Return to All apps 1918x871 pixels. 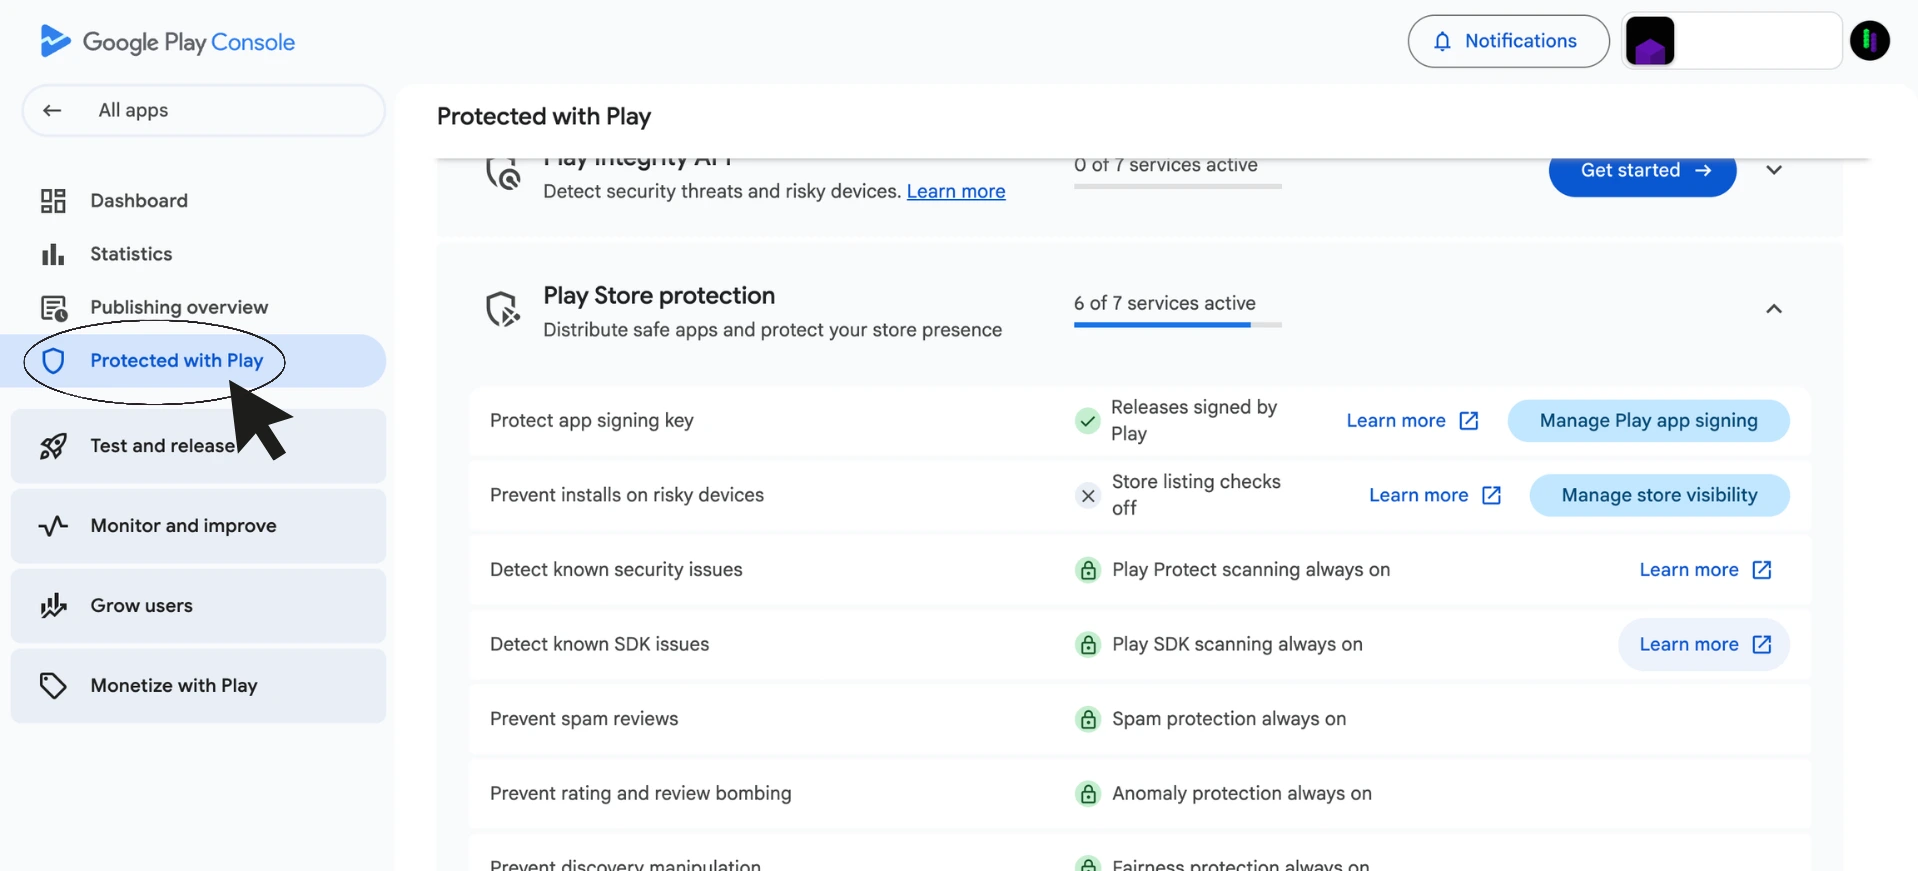click(203, 110)
